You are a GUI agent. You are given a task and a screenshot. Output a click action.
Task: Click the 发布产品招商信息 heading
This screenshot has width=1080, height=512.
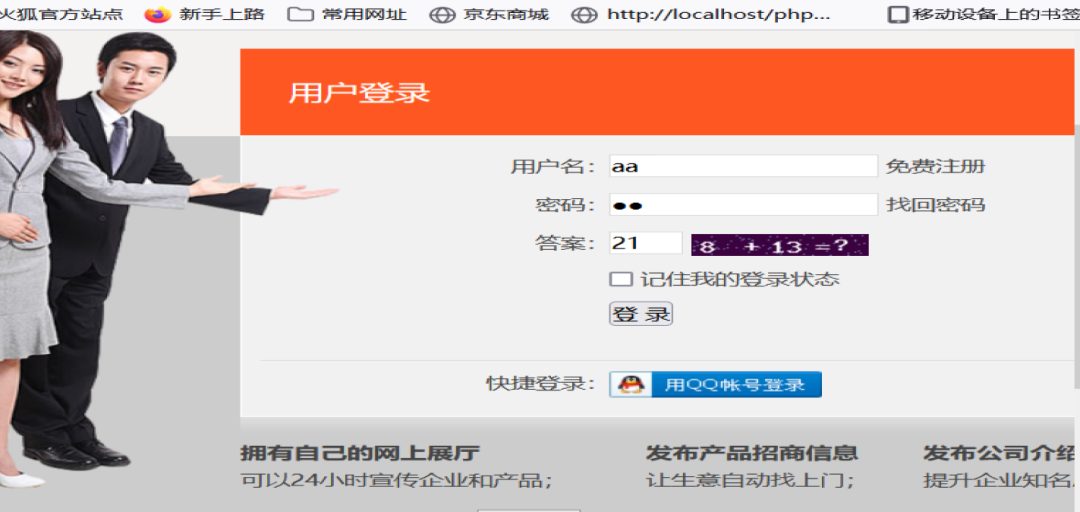(752, 453)
